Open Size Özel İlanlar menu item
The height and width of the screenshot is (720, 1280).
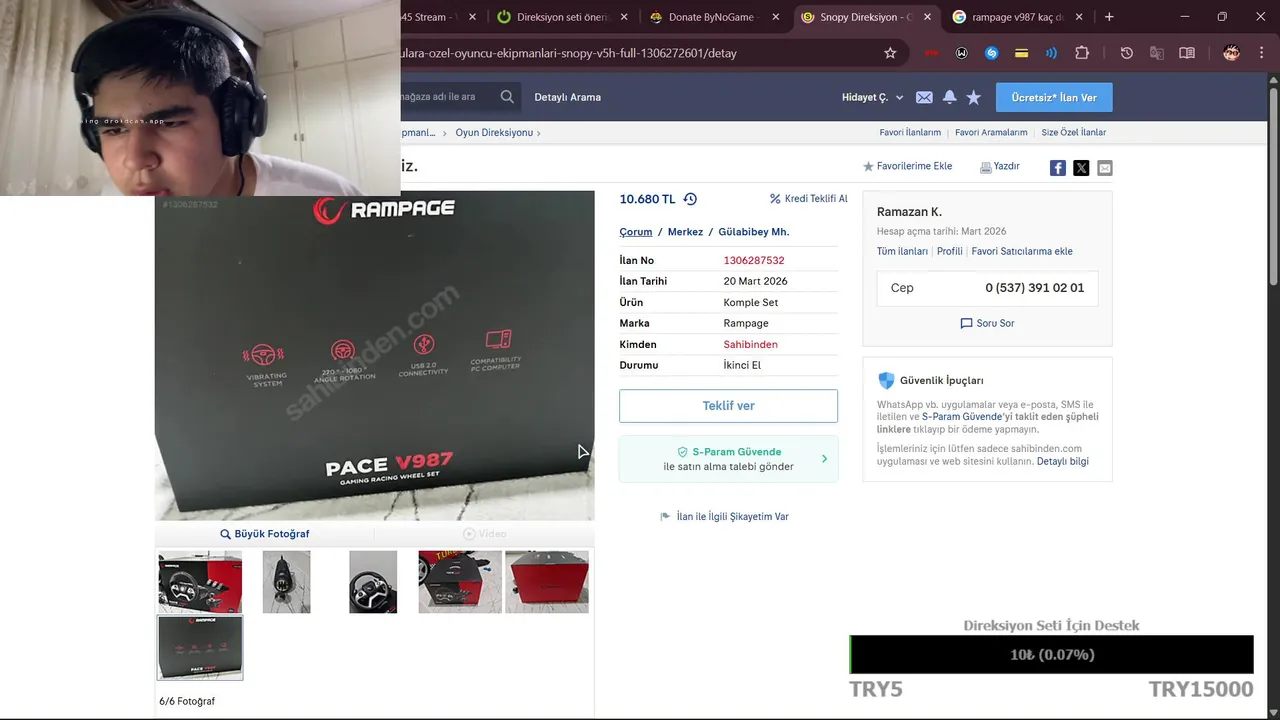point(1073,132)
